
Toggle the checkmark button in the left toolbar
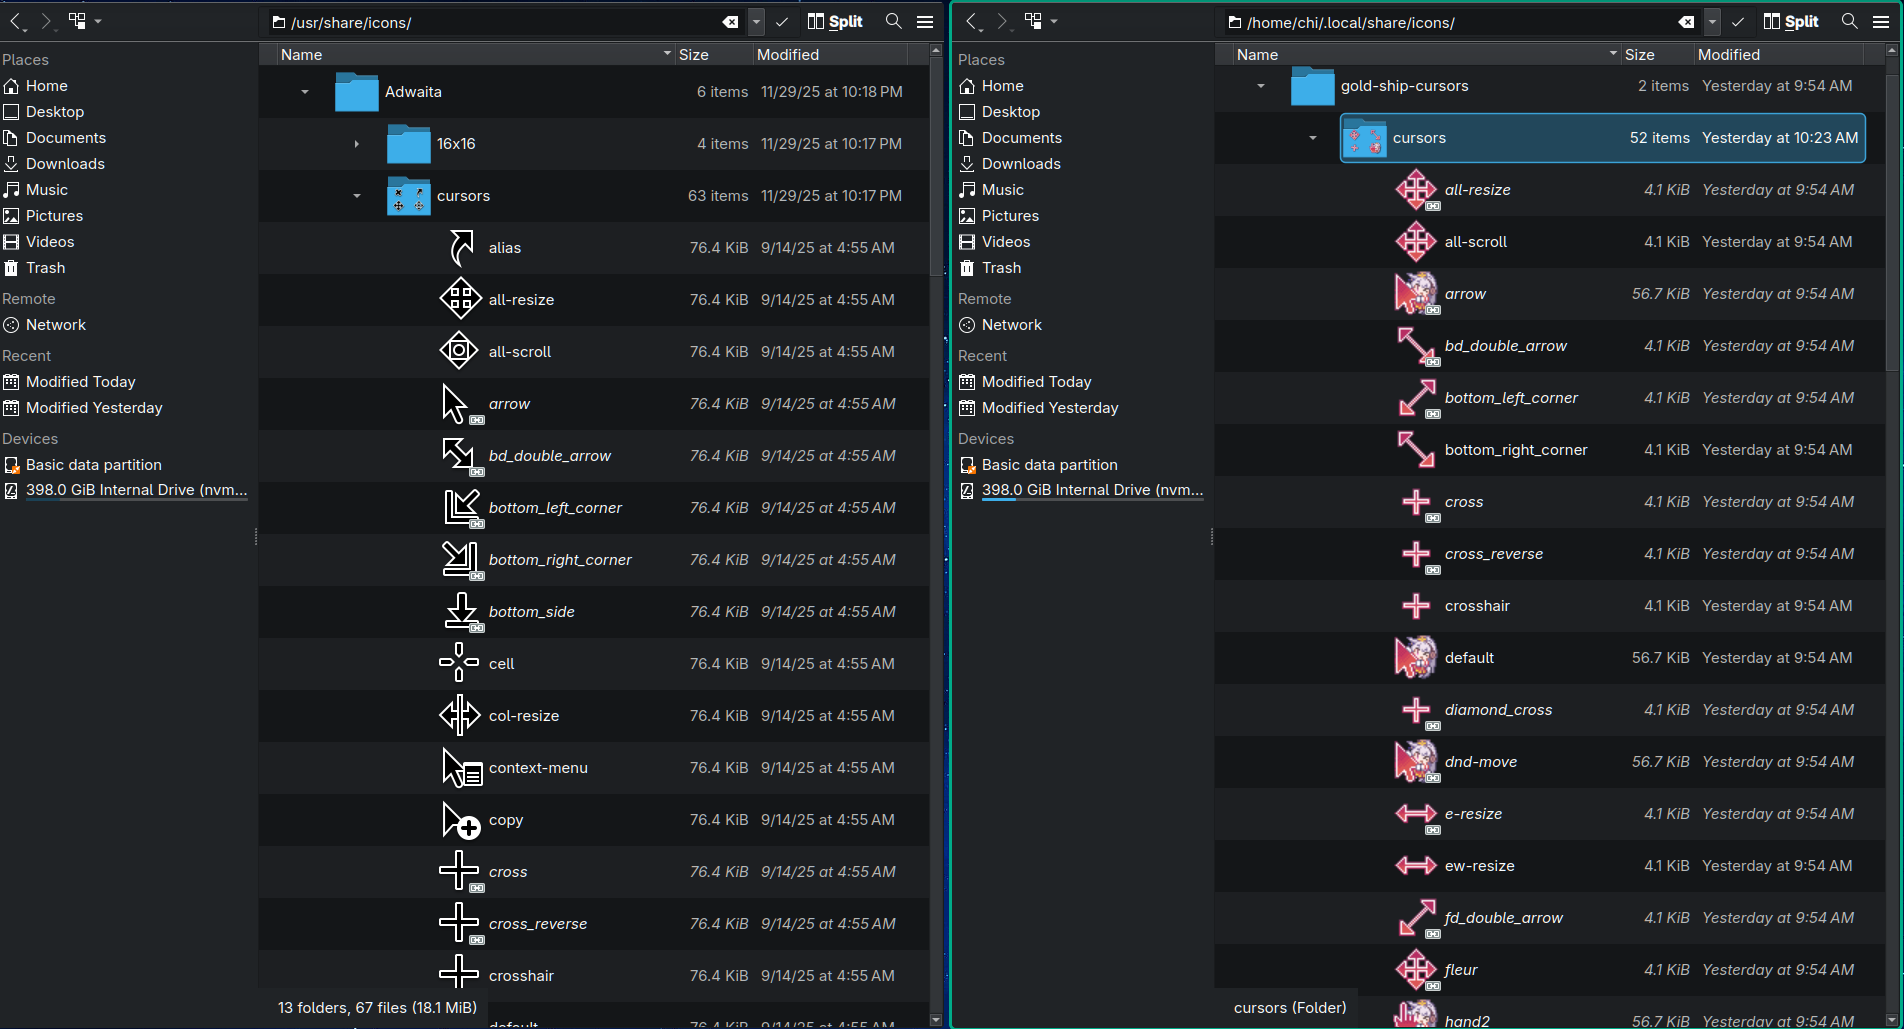point(782,21)
